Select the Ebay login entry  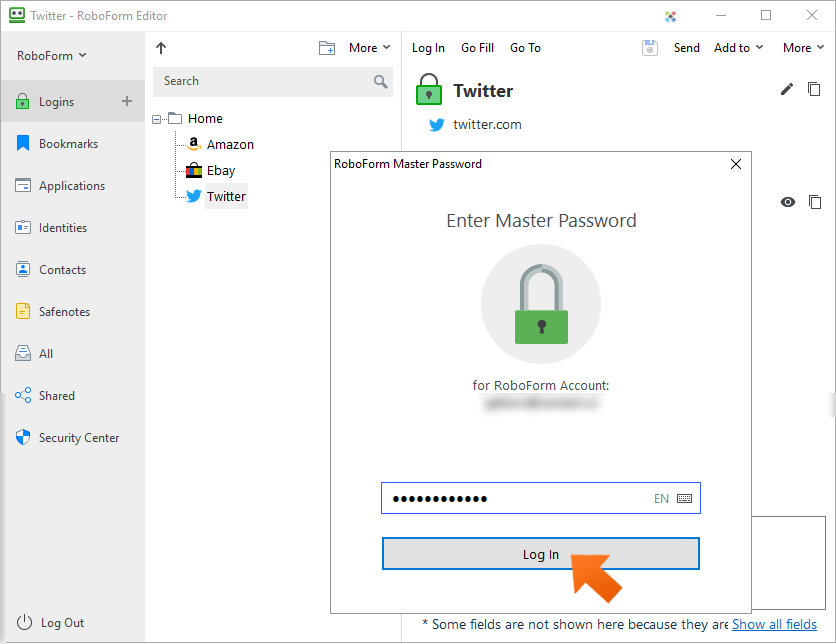(221, 171)
